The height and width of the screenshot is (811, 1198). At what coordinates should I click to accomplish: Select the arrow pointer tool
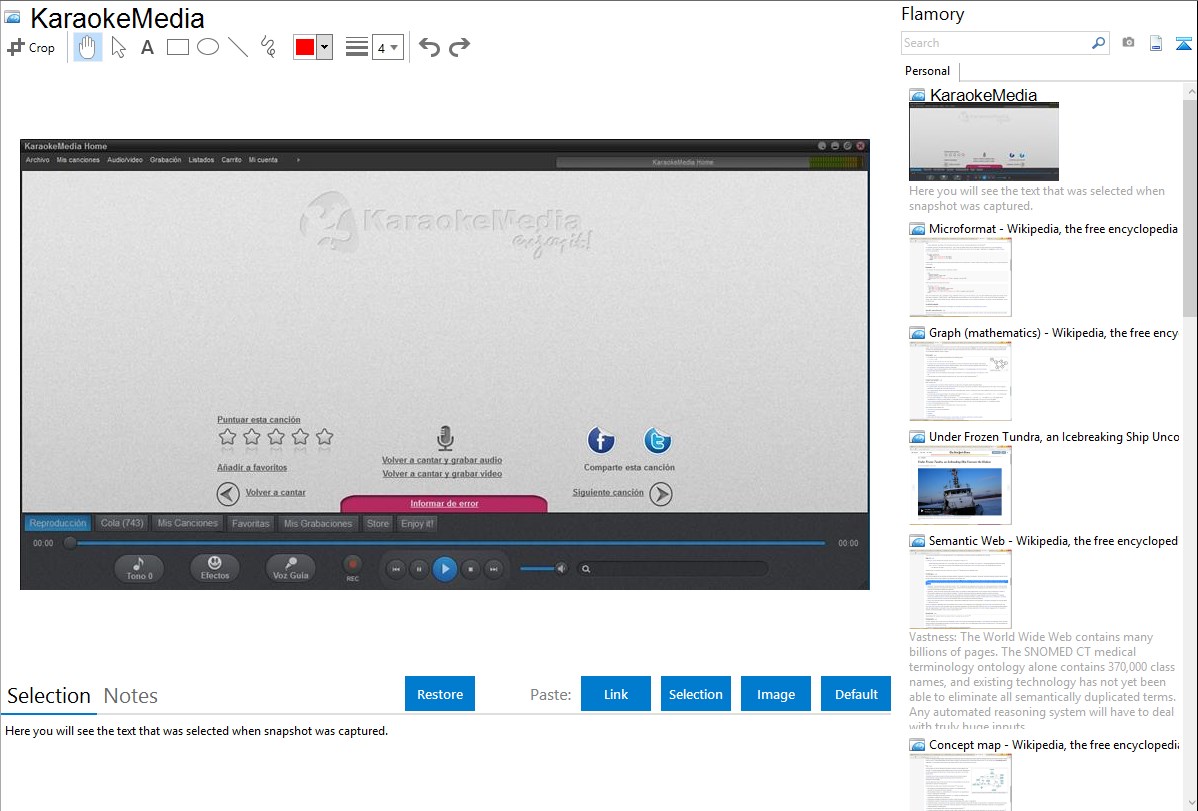click(x=118, y=47)
